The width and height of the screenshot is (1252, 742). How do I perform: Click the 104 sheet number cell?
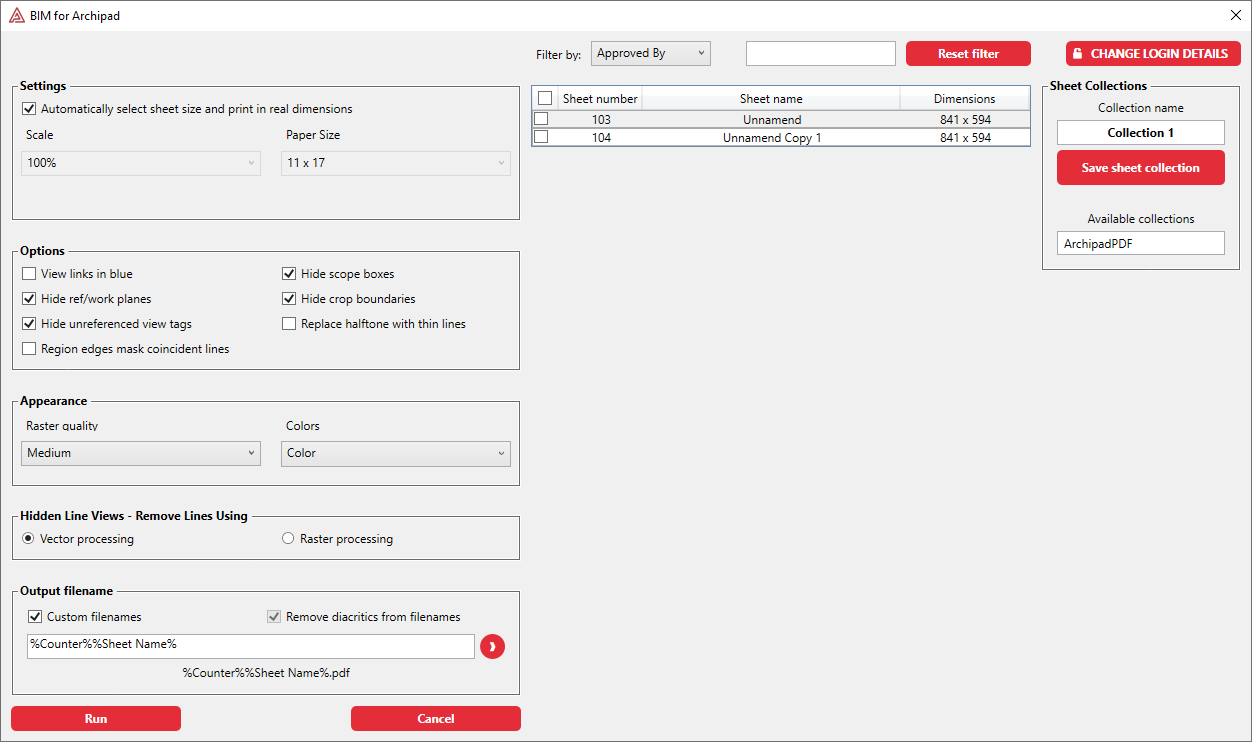[601, 138]
